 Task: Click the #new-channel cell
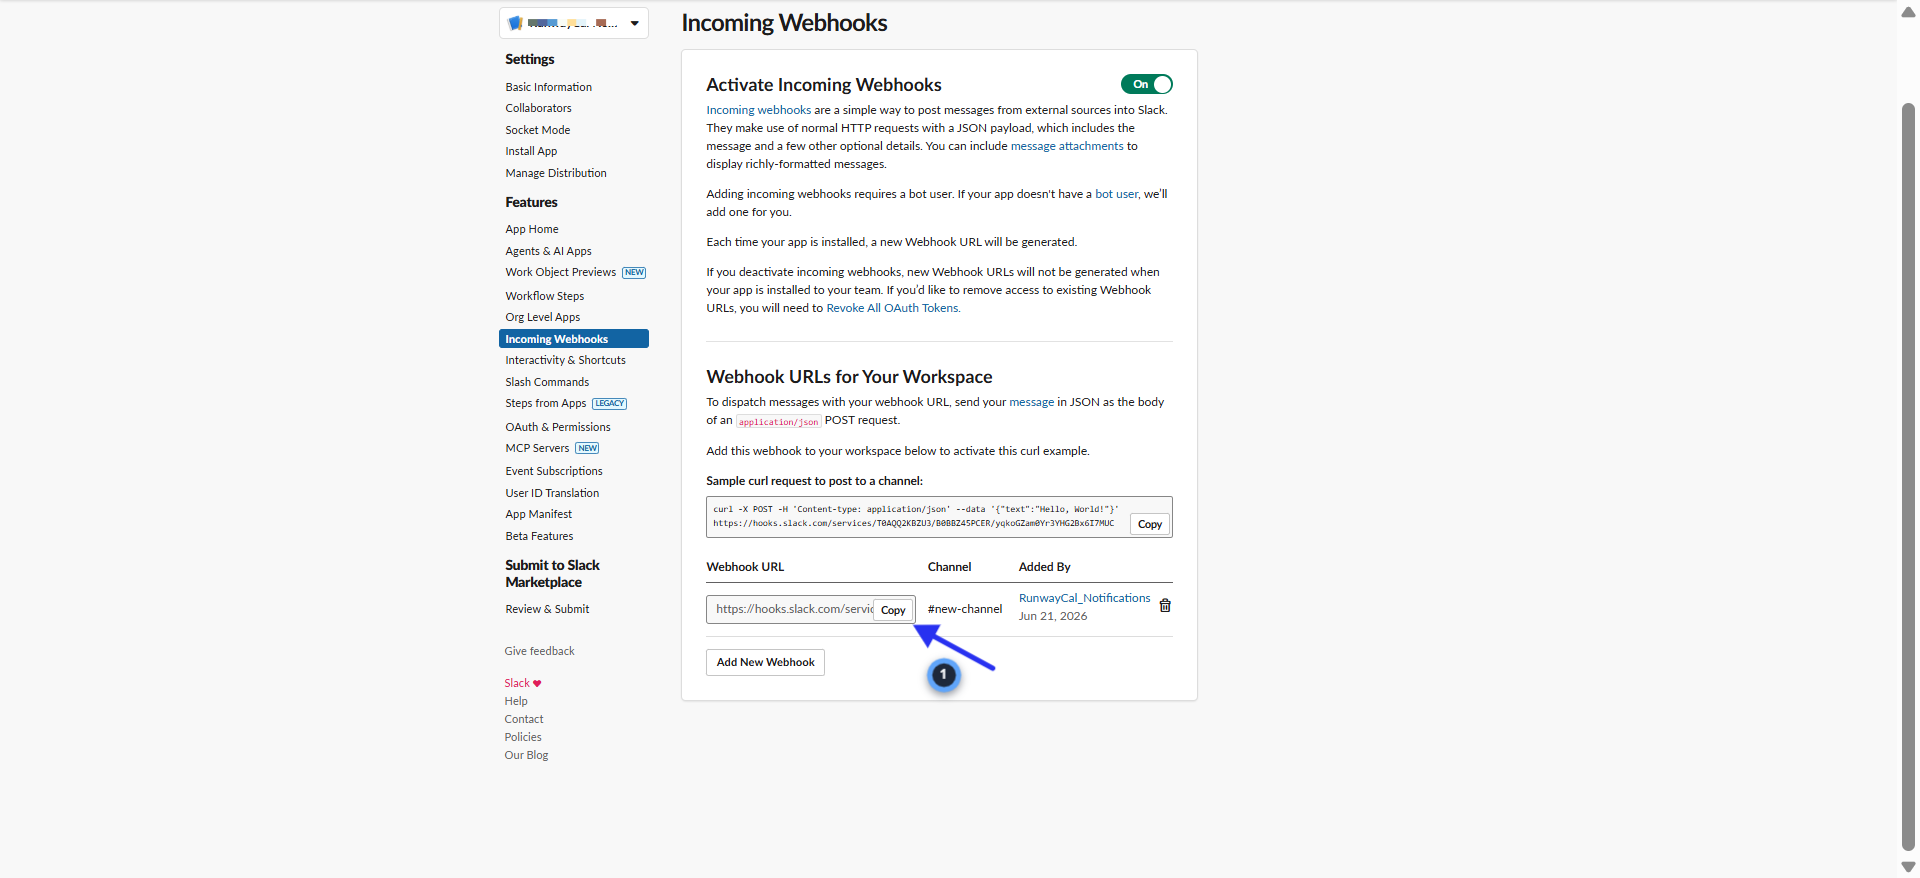964,609
